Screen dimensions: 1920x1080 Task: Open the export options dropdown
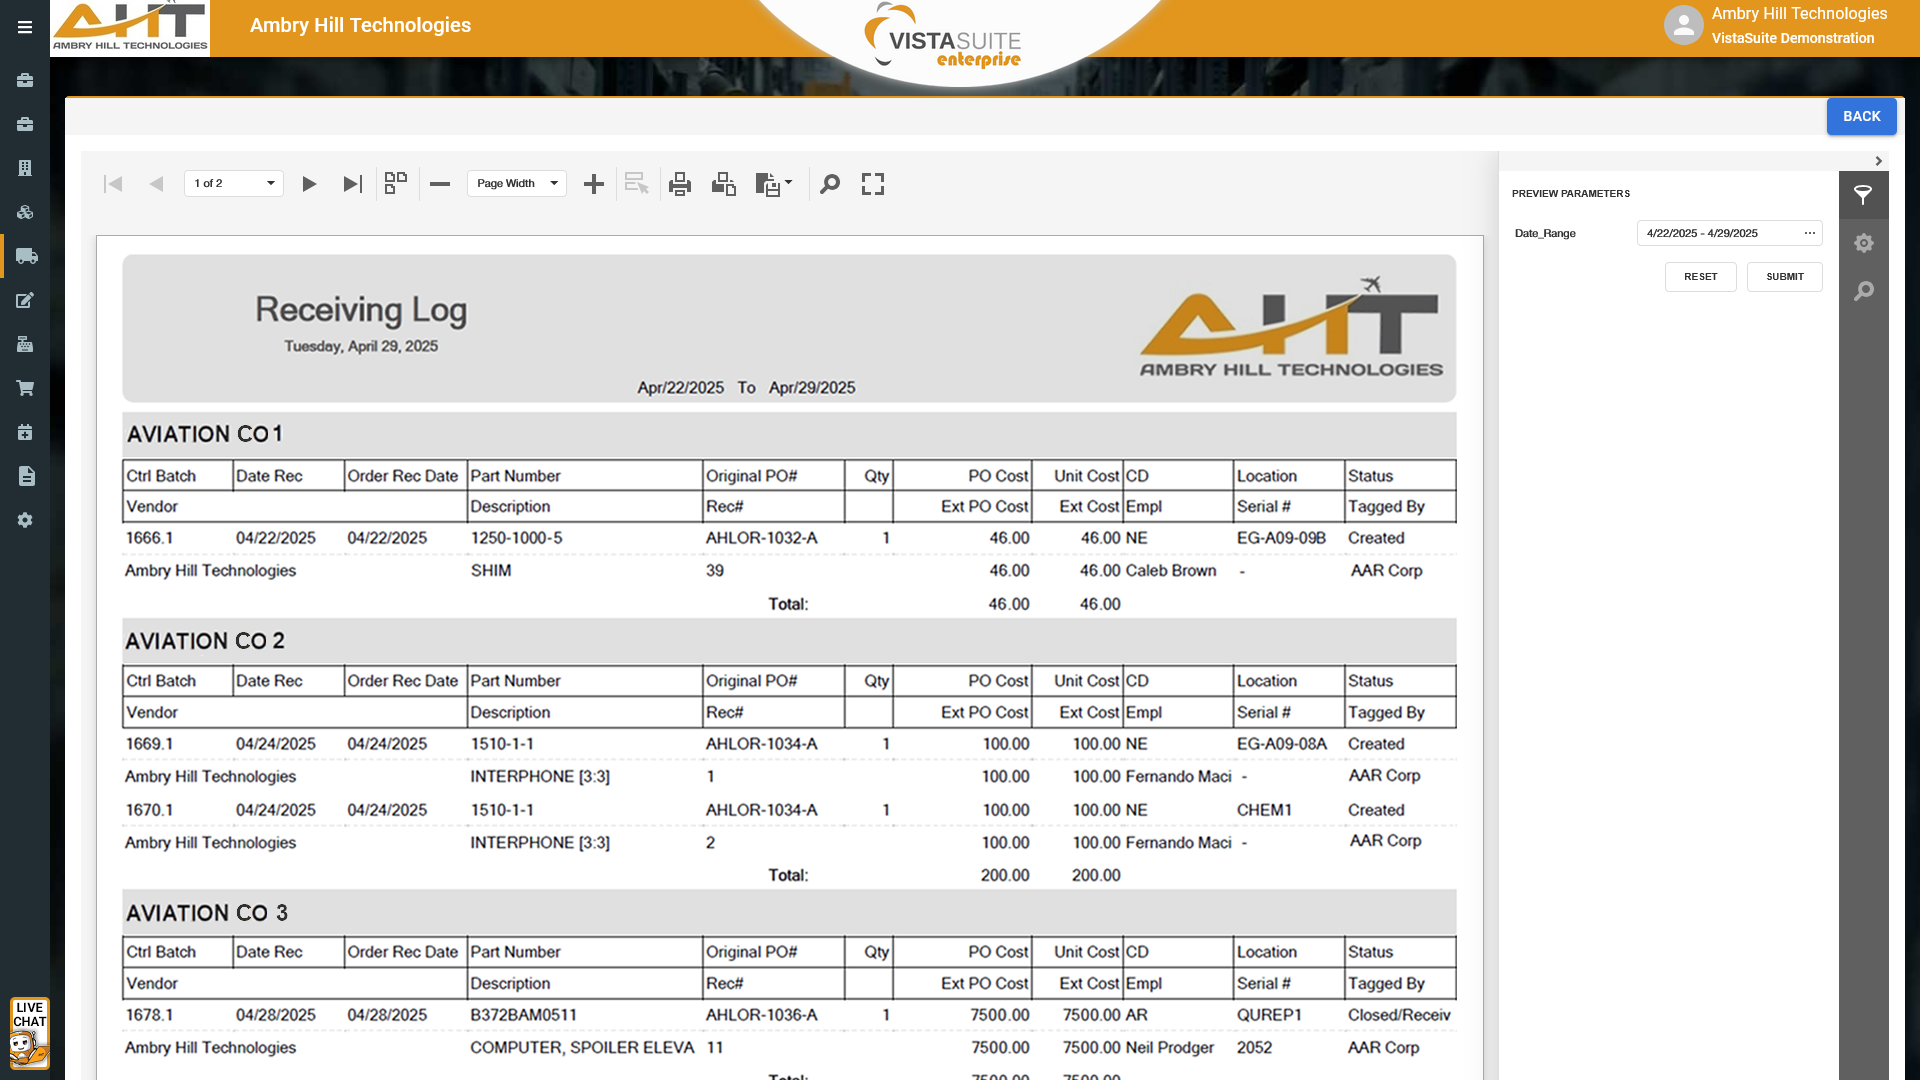pyautogui.click(x=774, y=184)
